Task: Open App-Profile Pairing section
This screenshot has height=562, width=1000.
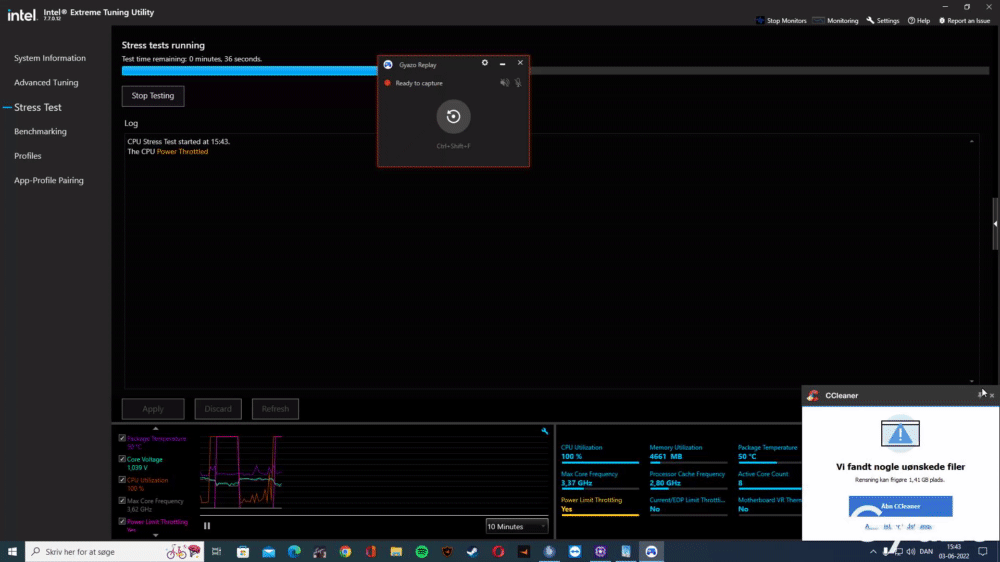Action: pos(48,181)
